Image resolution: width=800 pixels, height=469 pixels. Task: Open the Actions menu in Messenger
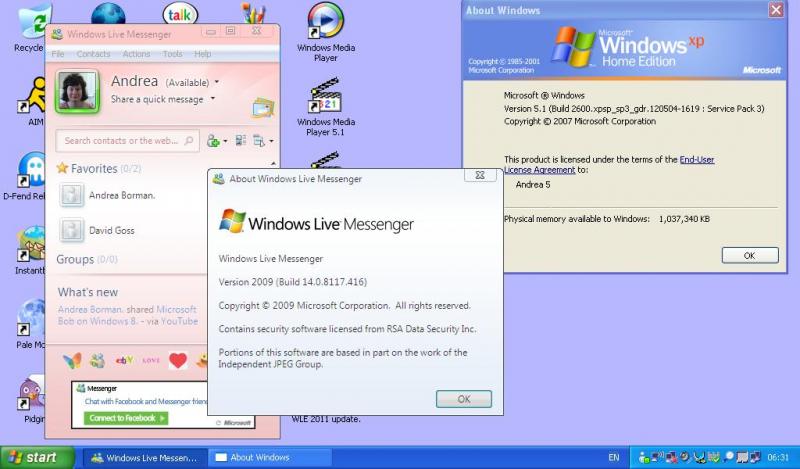coord(136,54)
